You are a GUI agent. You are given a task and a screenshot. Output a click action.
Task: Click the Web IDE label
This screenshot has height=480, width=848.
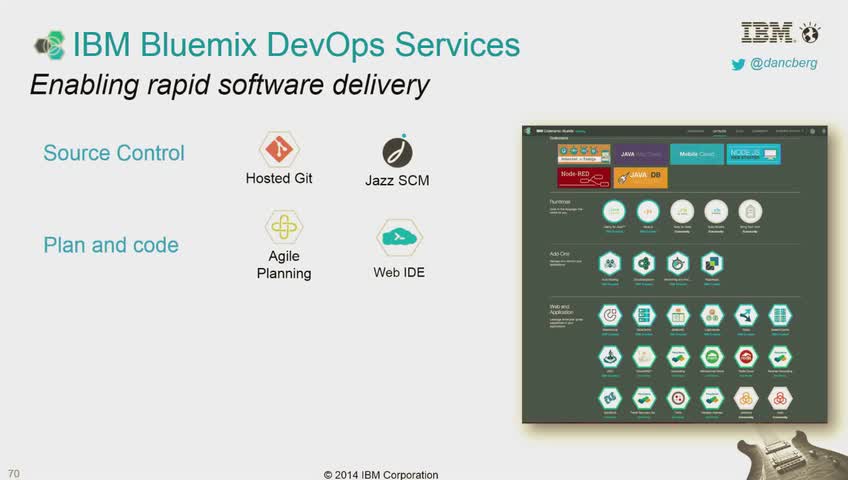[399, 272]
